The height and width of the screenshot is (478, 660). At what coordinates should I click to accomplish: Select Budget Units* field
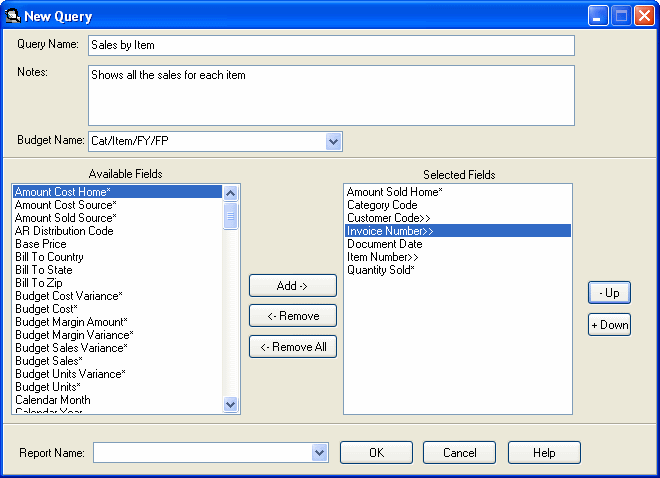tap(117, 388)
